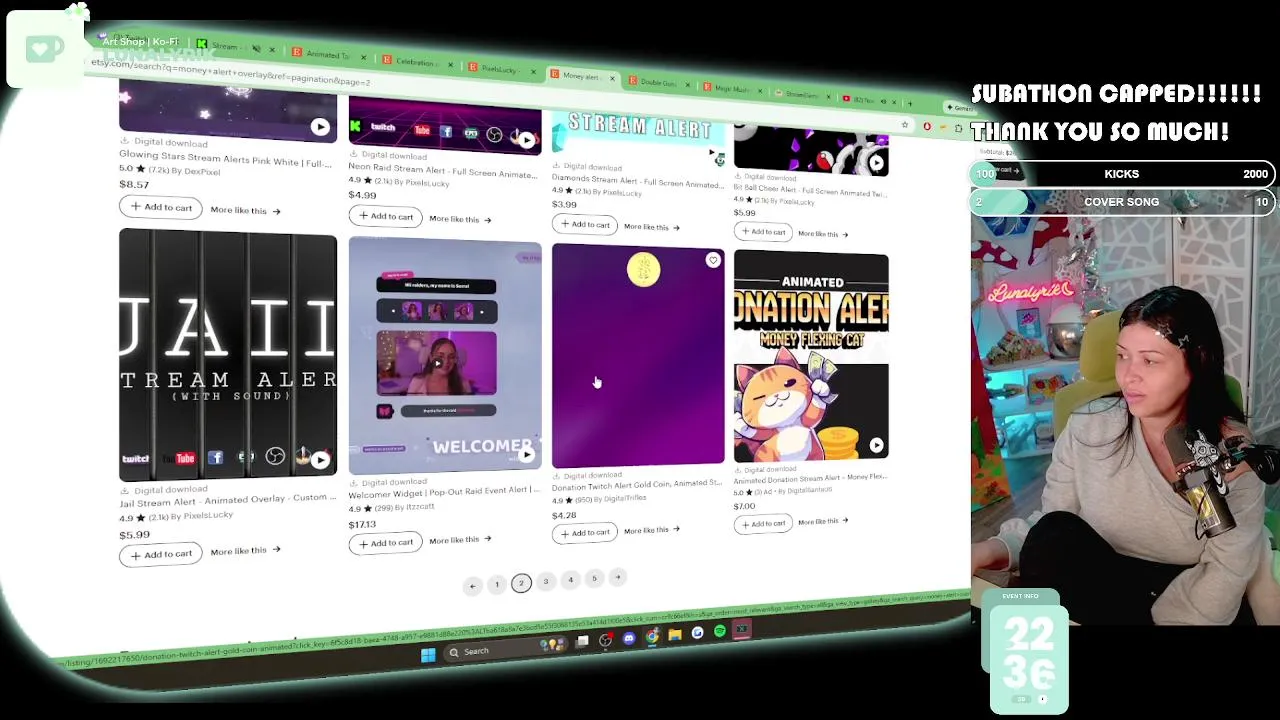
Task: More like this for Jail Stream Alert
Action: 245,551
